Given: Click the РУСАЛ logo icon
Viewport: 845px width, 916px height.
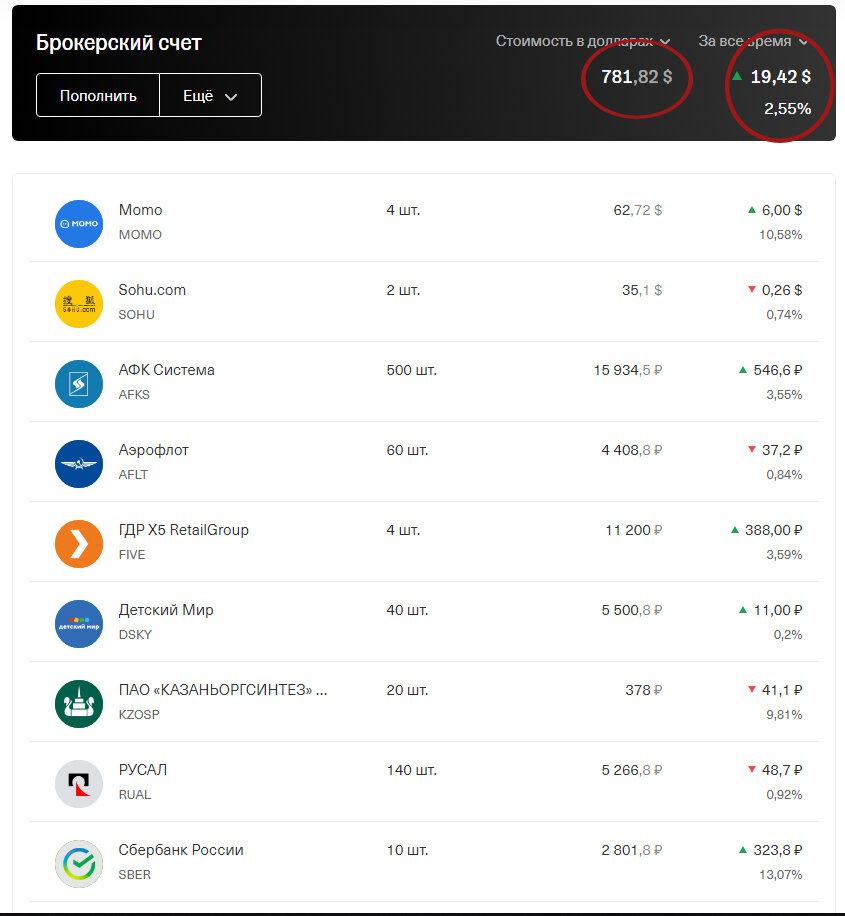Looking at the screenshot, I should tap(79, 784).
